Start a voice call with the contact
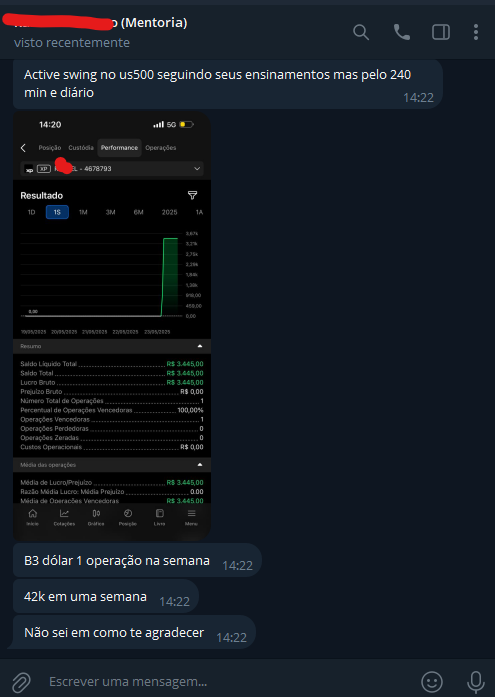Viewport: 495px width, 697px height. click(402, 32)
